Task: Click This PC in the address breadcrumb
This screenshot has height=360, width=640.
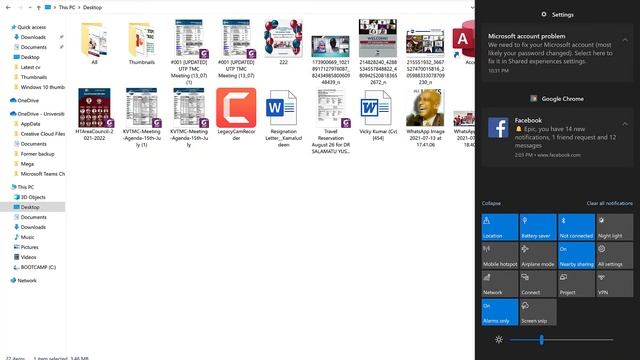Action: tap(67, 7)
